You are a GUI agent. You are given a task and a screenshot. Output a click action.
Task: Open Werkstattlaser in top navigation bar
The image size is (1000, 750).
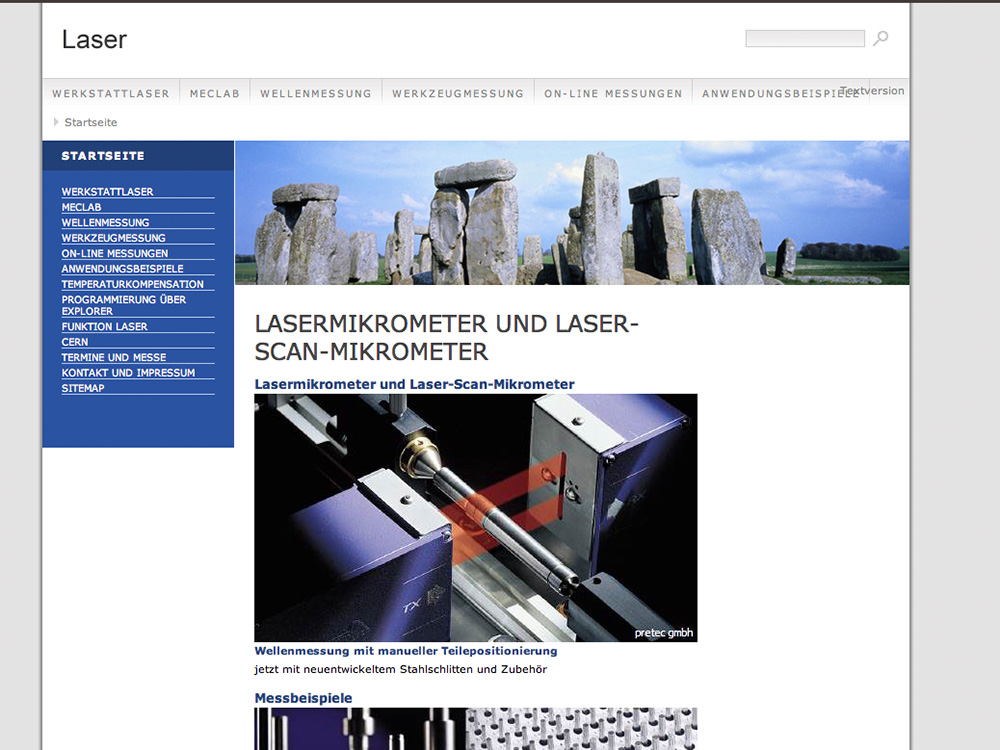pyautogui.click(x=111, y=94)
